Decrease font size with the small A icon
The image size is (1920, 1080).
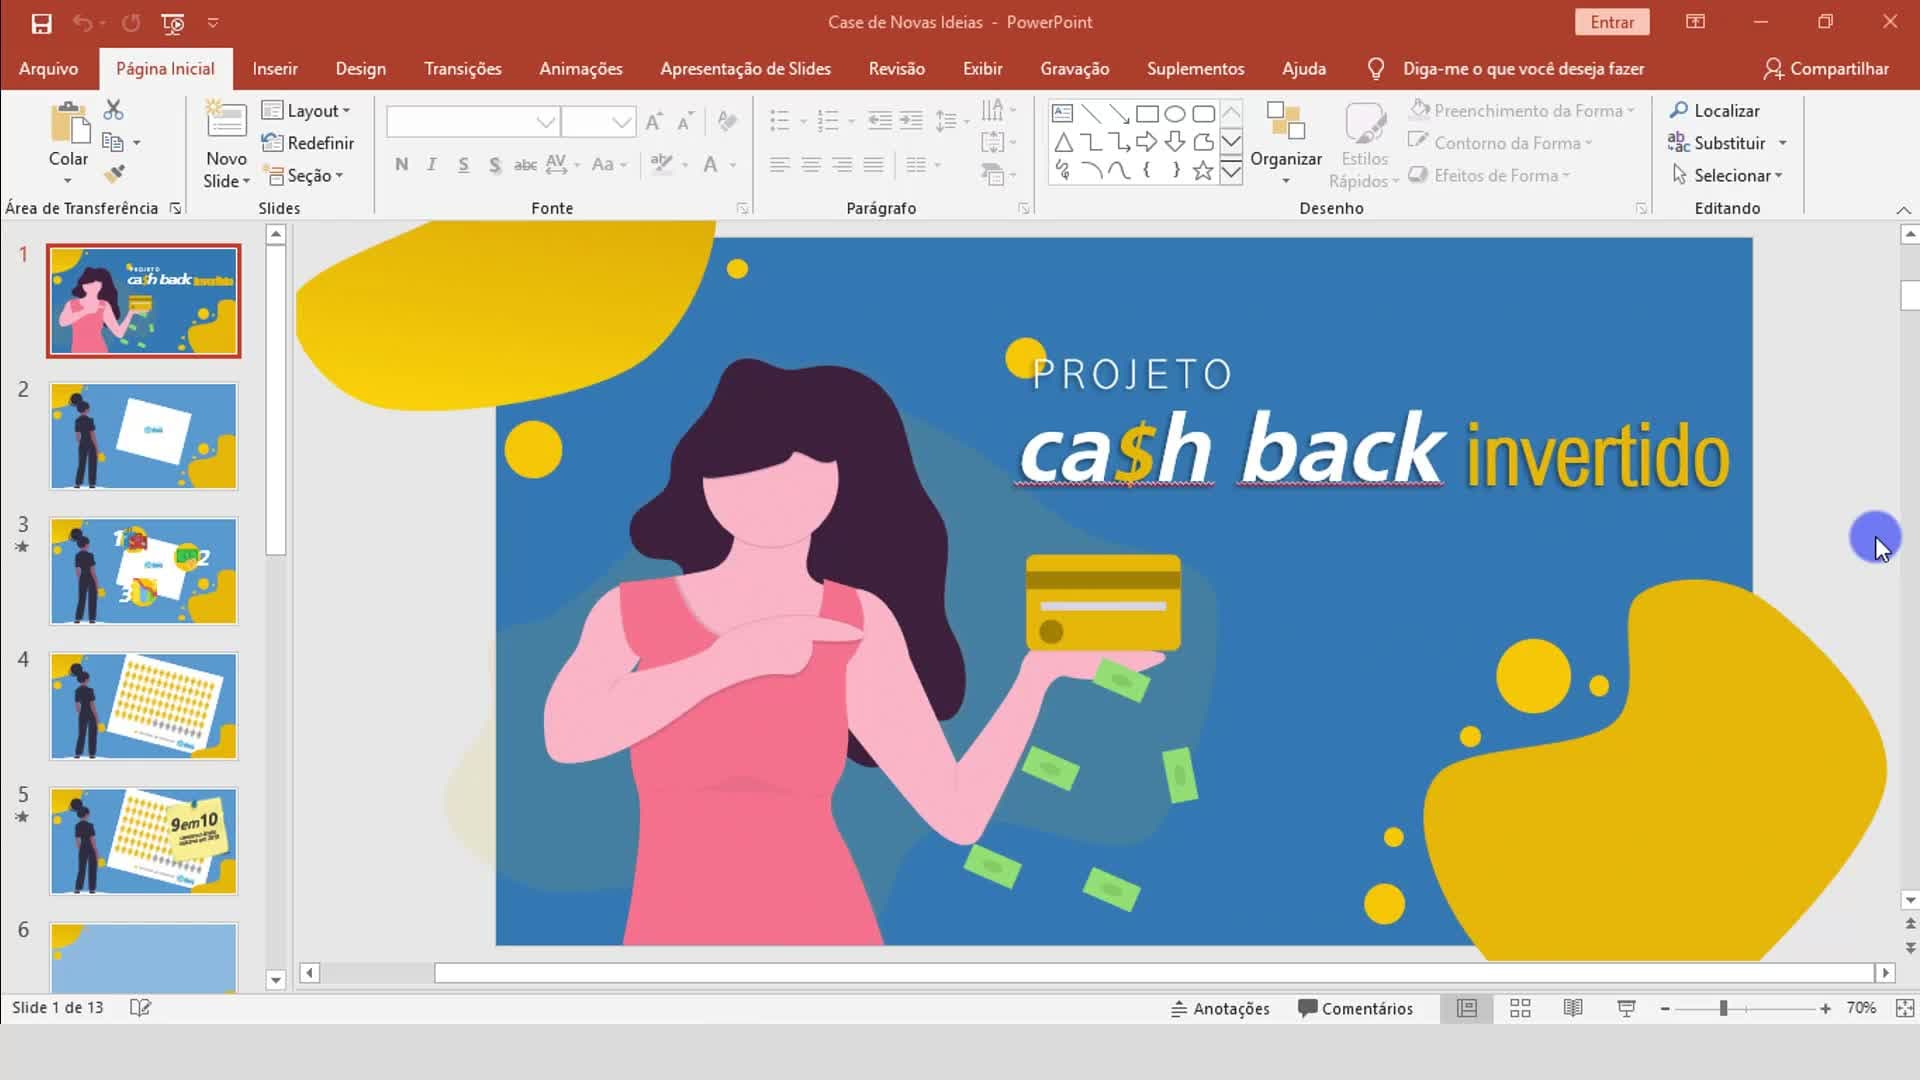coord(685,122)
